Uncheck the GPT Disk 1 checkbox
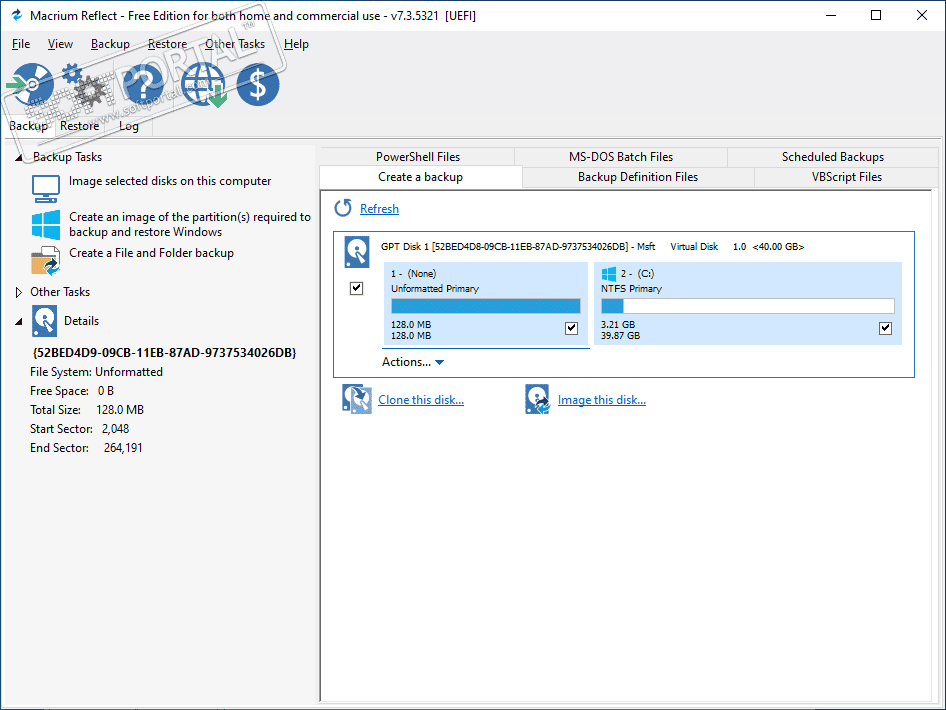This screenshot has width=946, height=710. [x=357, y=288]
